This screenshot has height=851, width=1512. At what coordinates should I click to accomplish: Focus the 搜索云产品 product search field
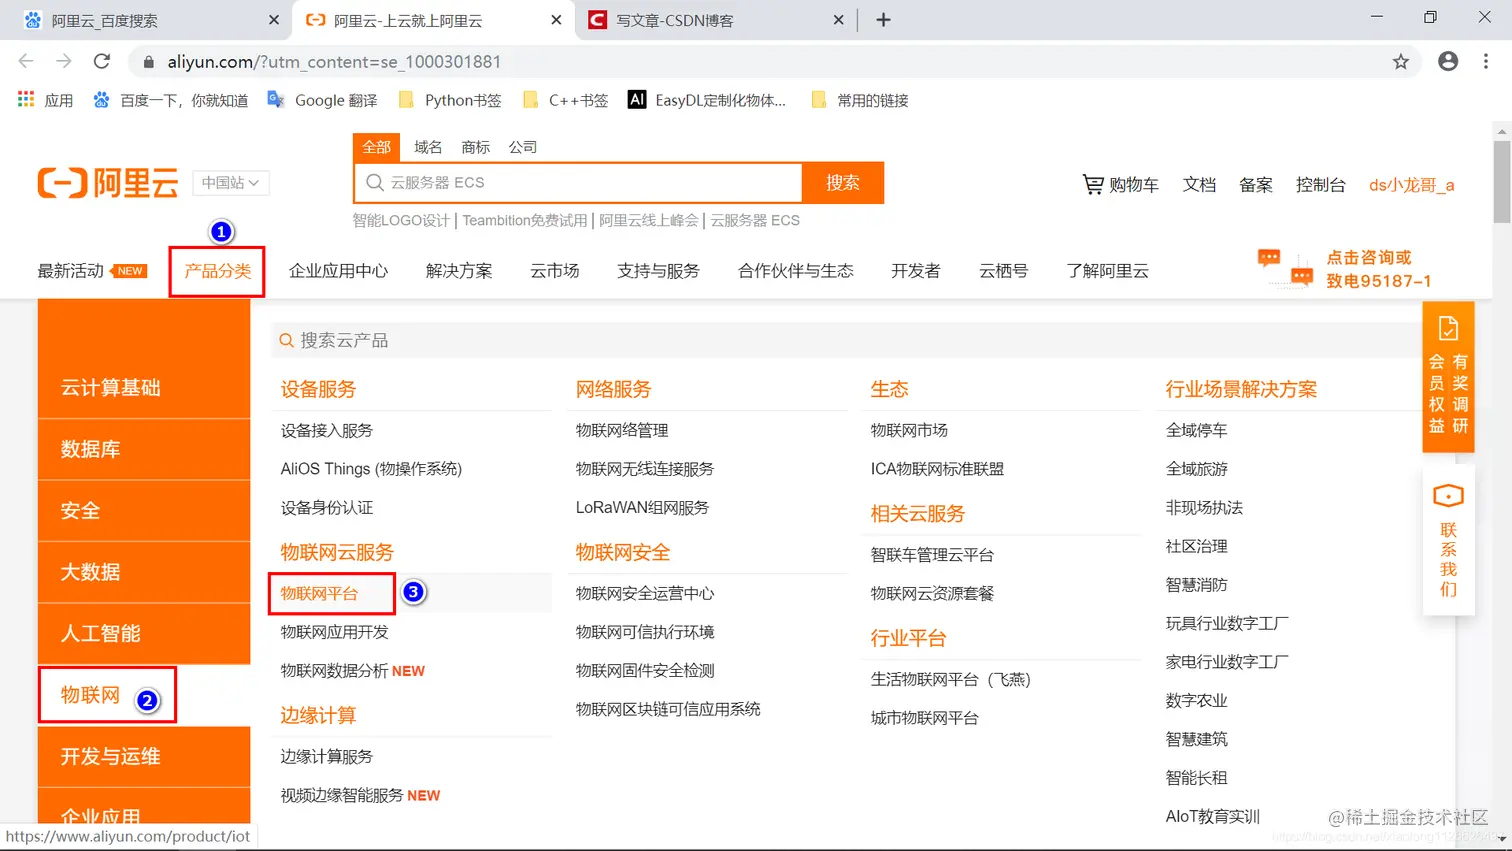point(845,340)
